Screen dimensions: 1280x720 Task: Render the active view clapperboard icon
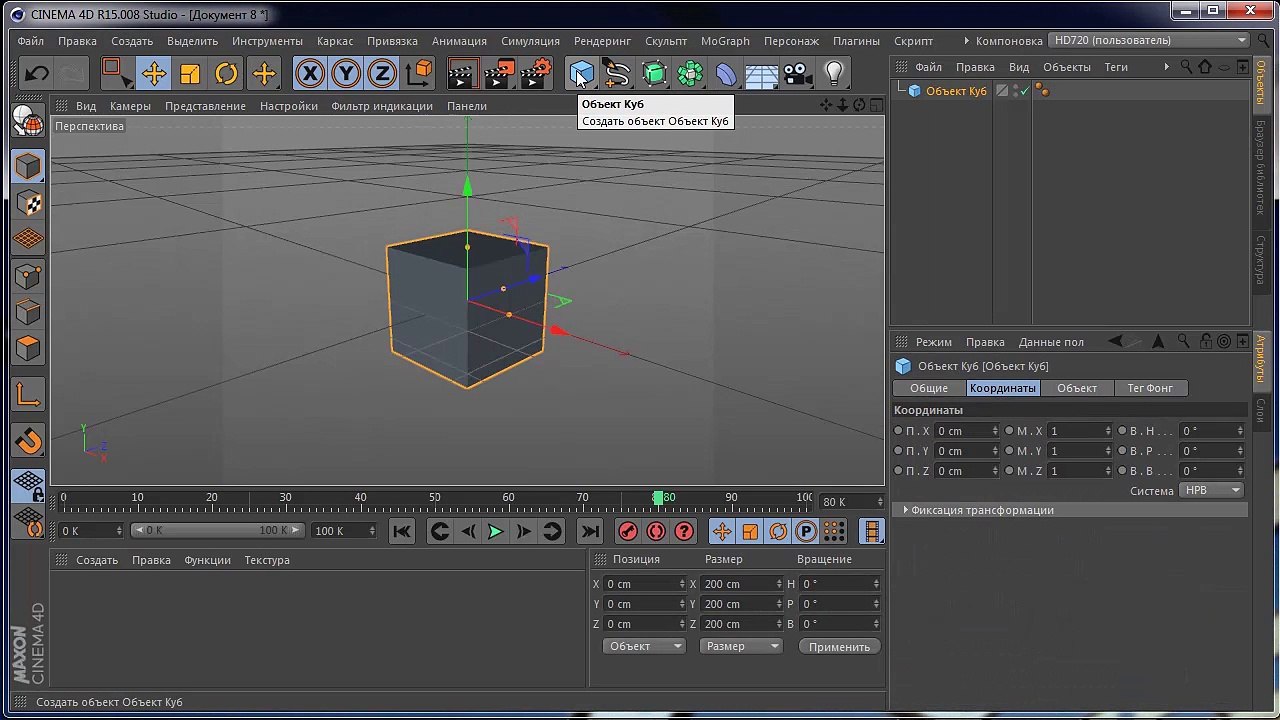[462, 73]
